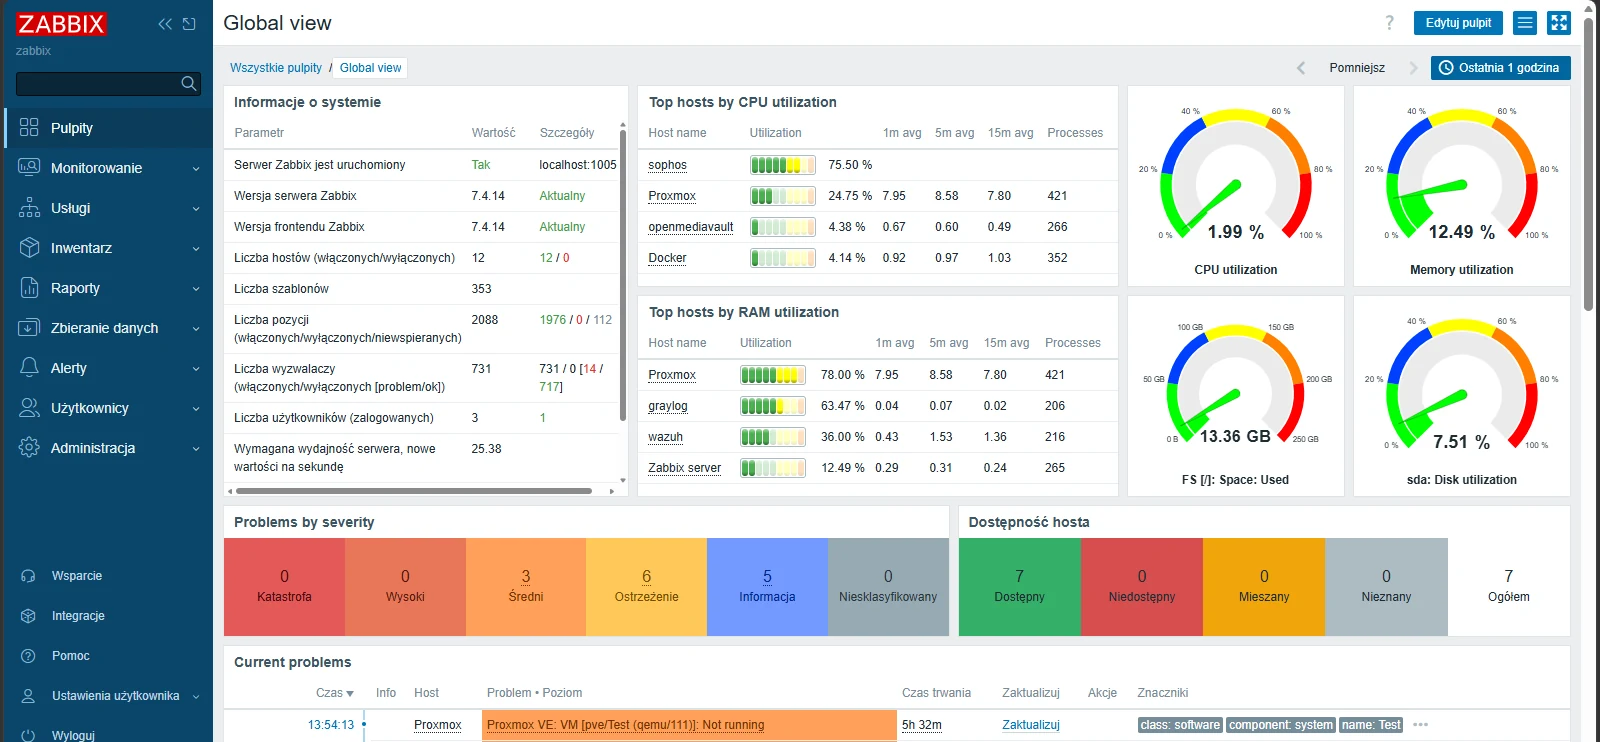
Task: Expand the Zbieranie danych menu
Action: point(108,328)
